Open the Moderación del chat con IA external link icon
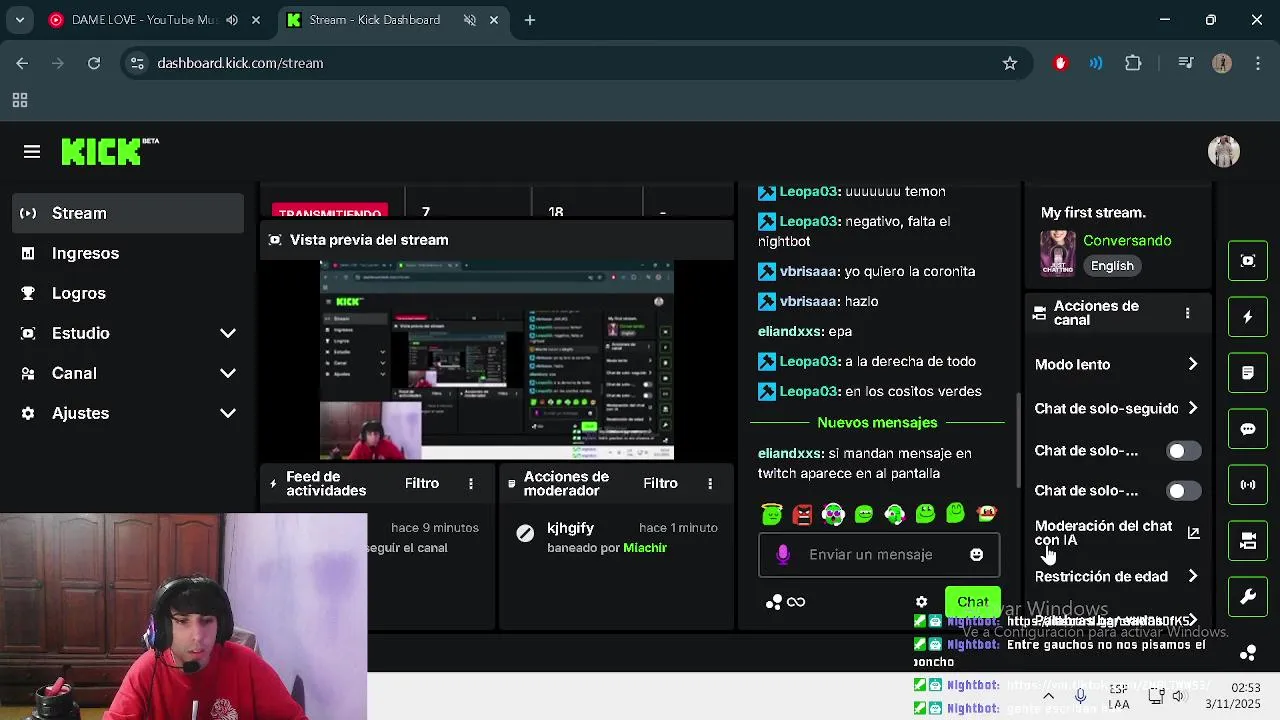This screenshot has width=1280, height=720. [1193, 533]
